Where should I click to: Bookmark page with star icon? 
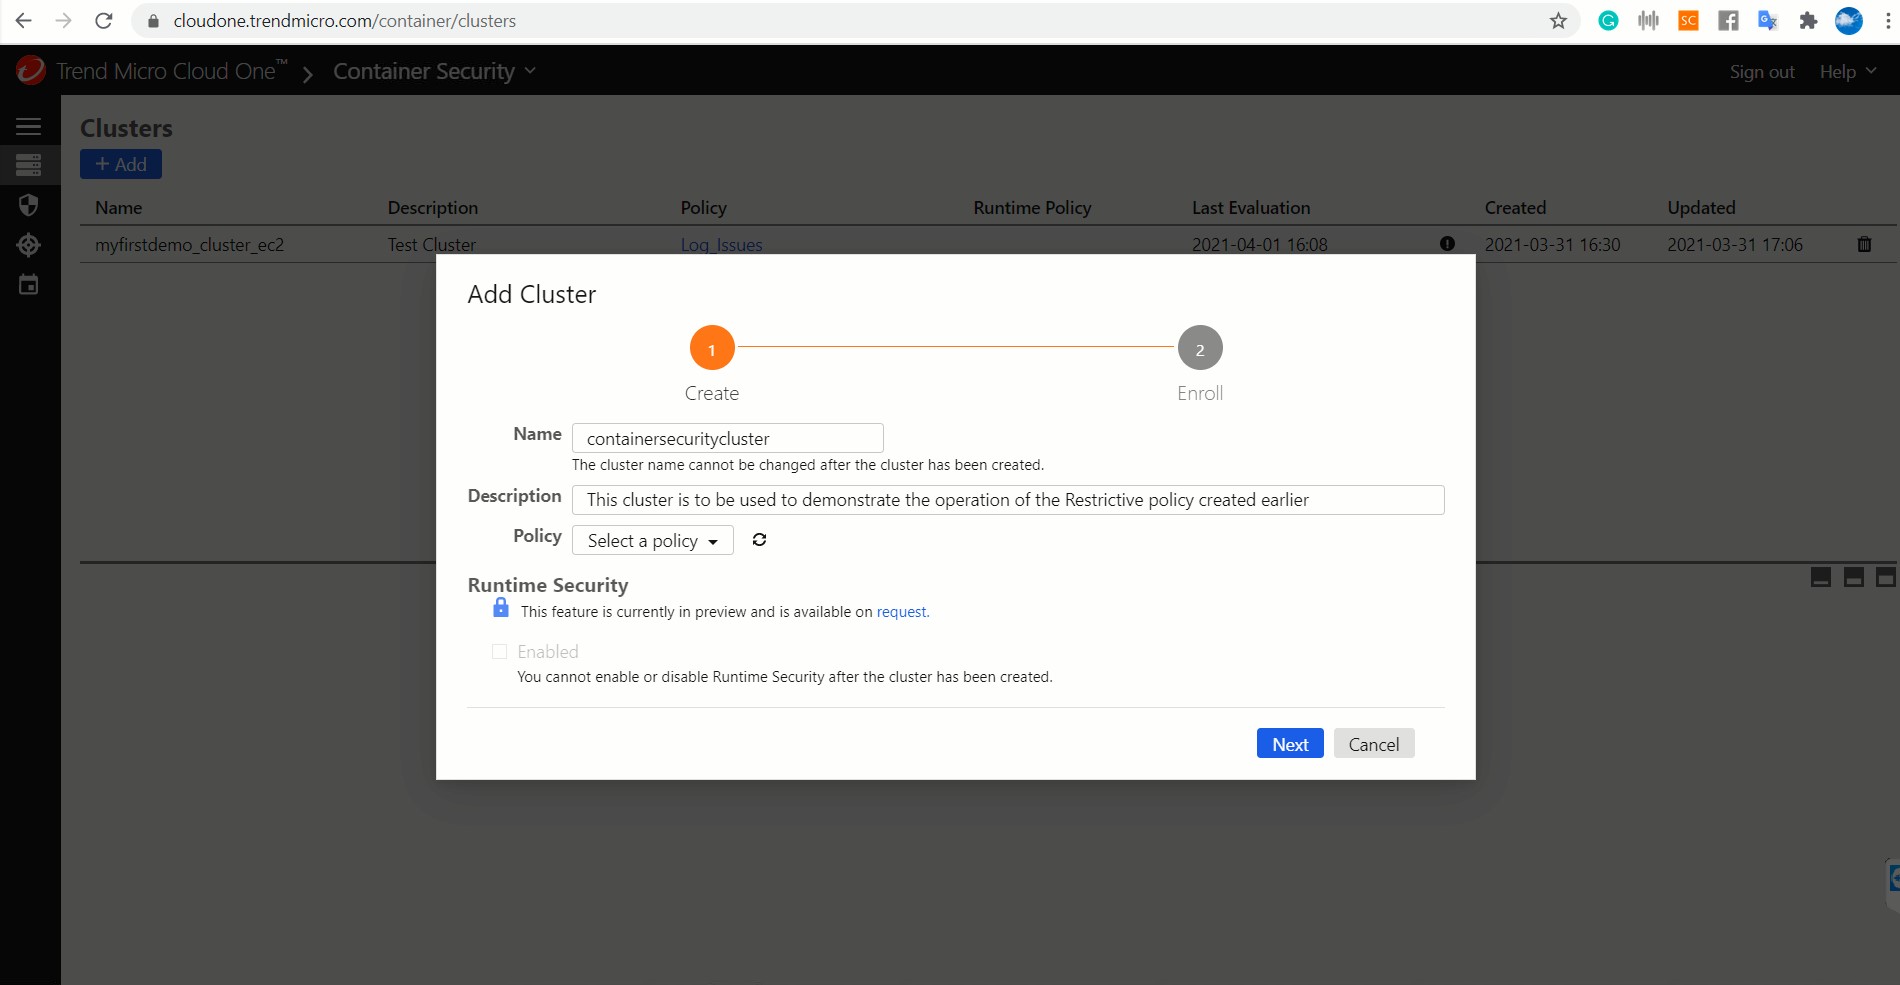(1558, 21)
